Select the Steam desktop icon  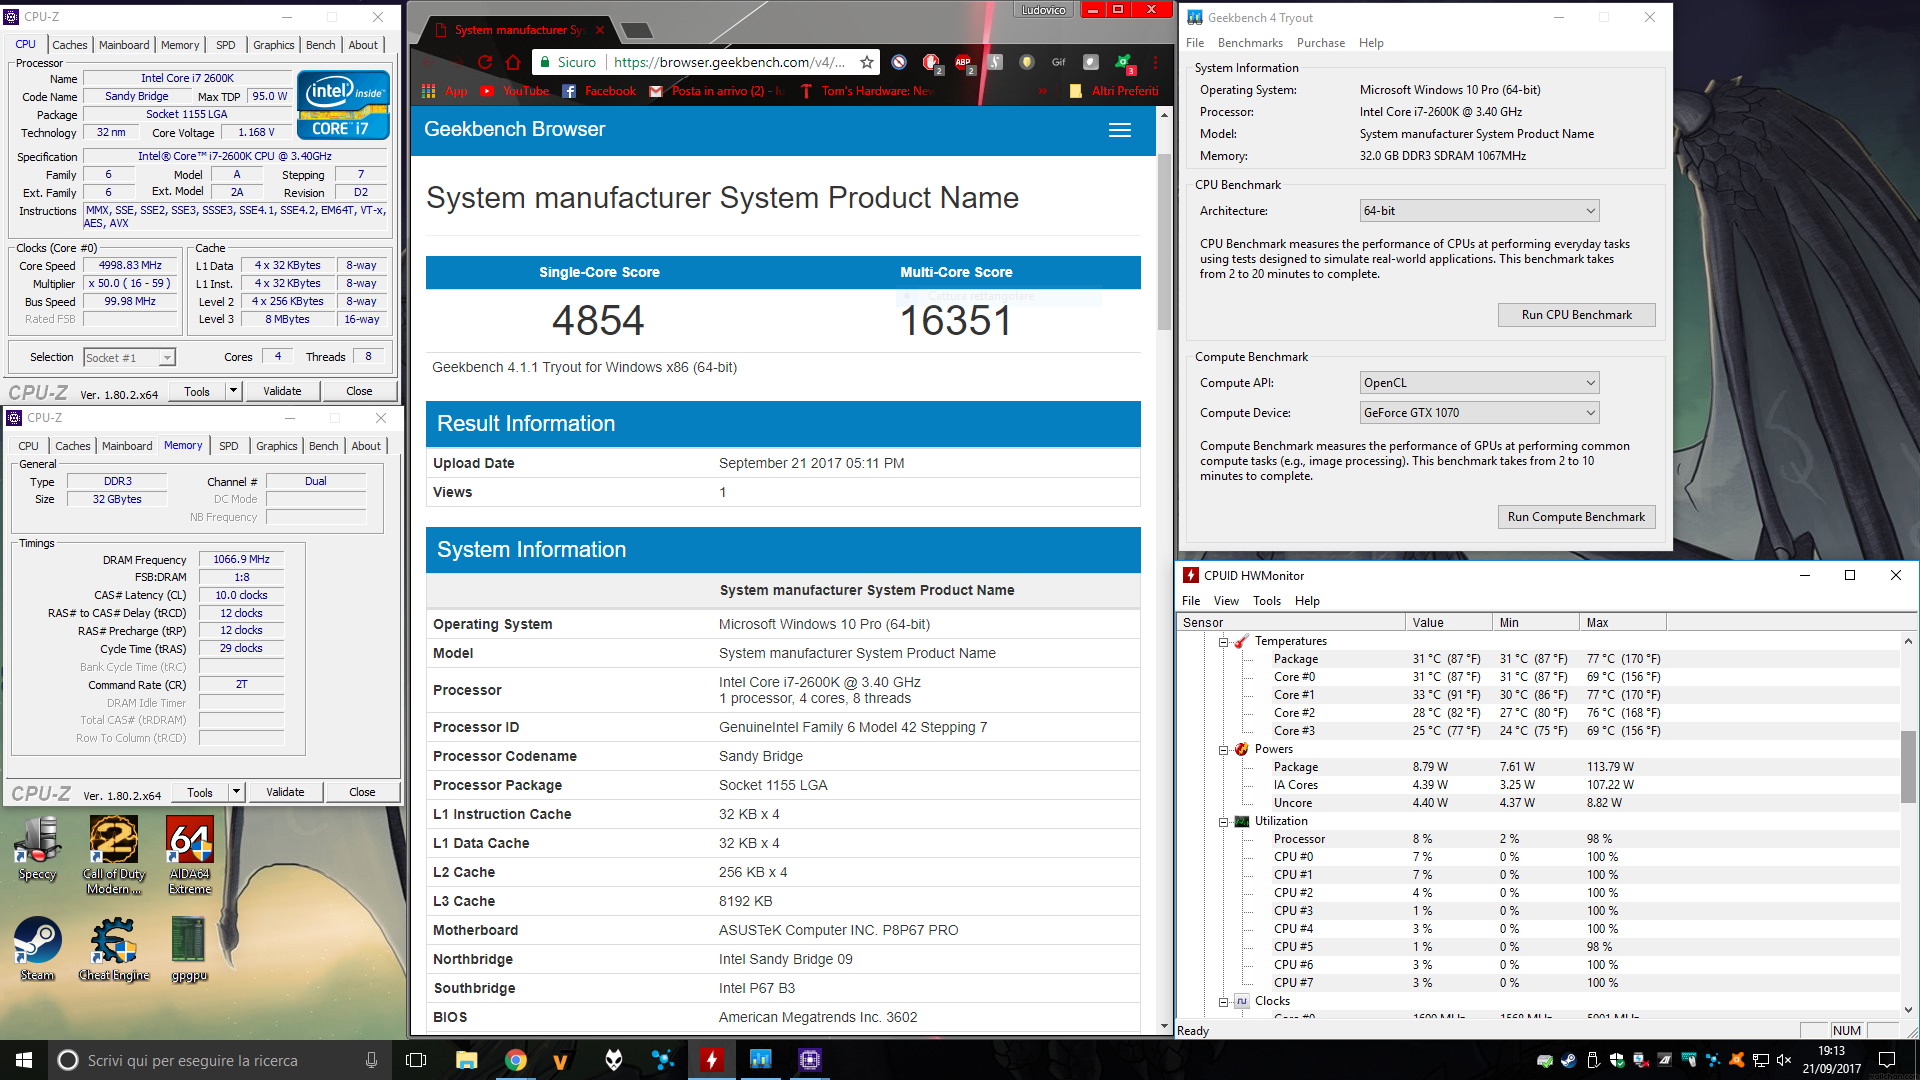tap(38, 949)
